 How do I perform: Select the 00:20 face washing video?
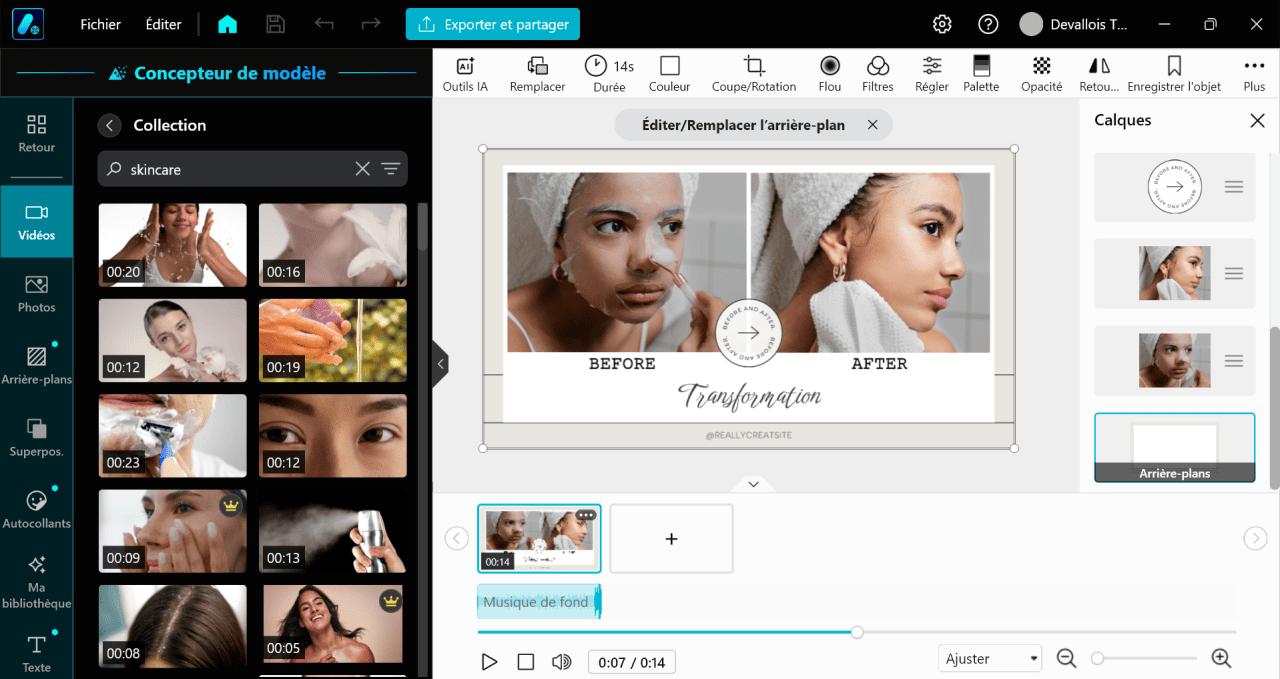pos(172,245)
